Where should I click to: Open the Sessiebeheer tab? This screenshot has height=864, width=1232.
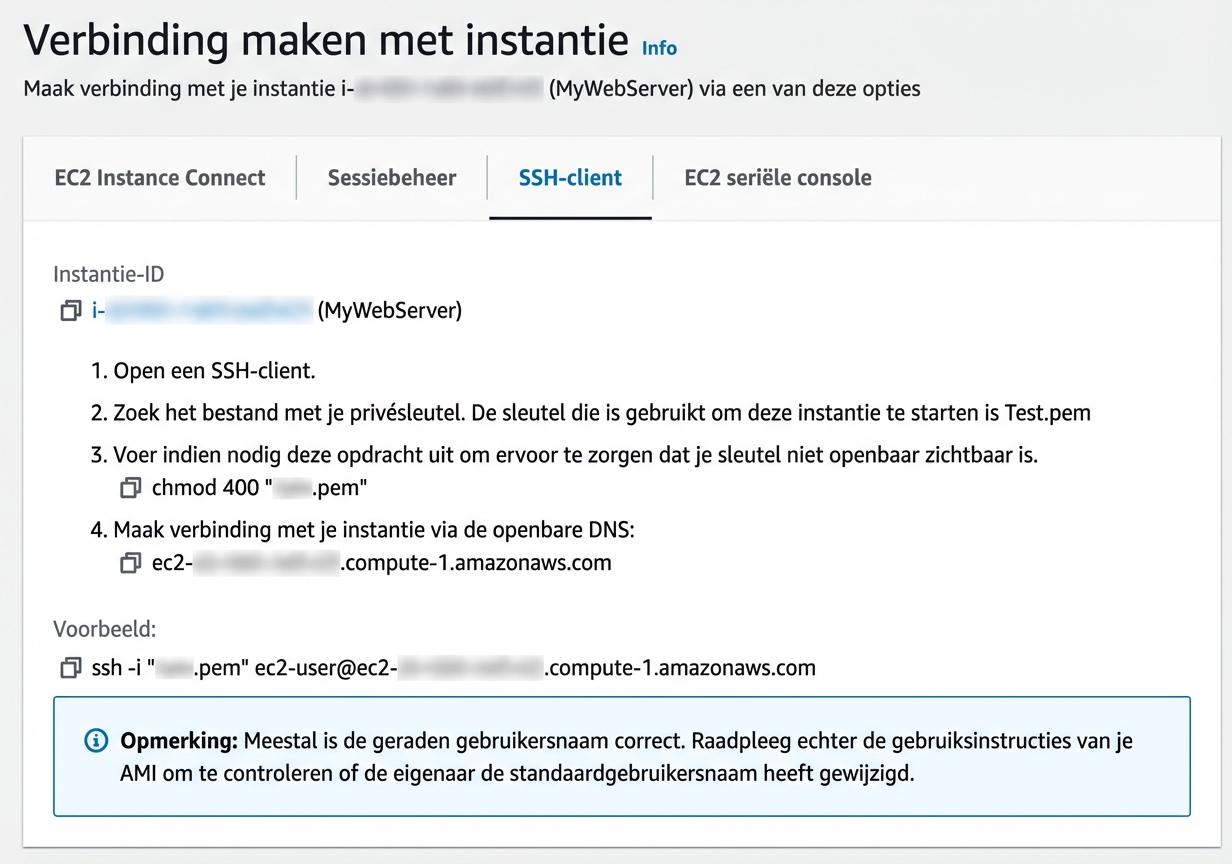(391, 178)
